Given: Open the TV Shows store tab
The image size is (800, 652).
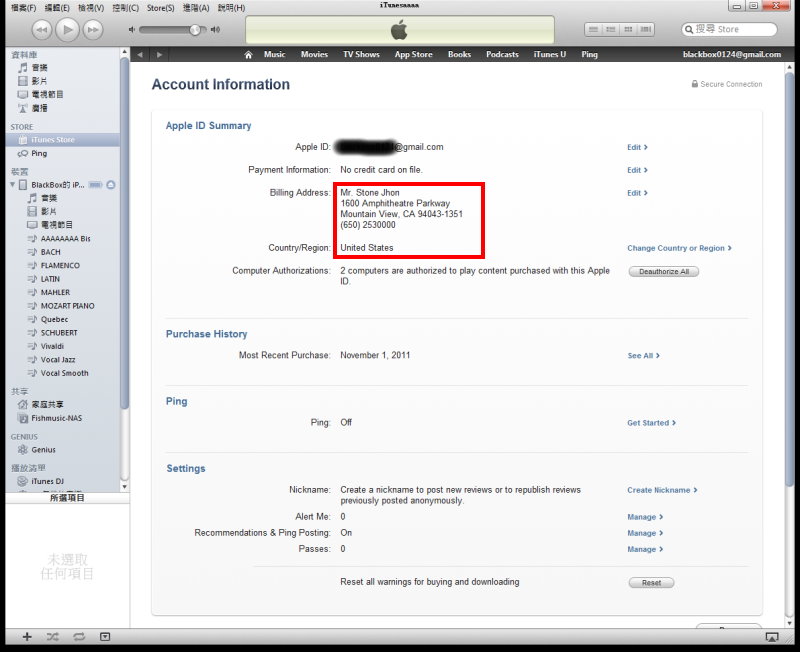Looking at the screenshot, I should click(x=361, y=54).
